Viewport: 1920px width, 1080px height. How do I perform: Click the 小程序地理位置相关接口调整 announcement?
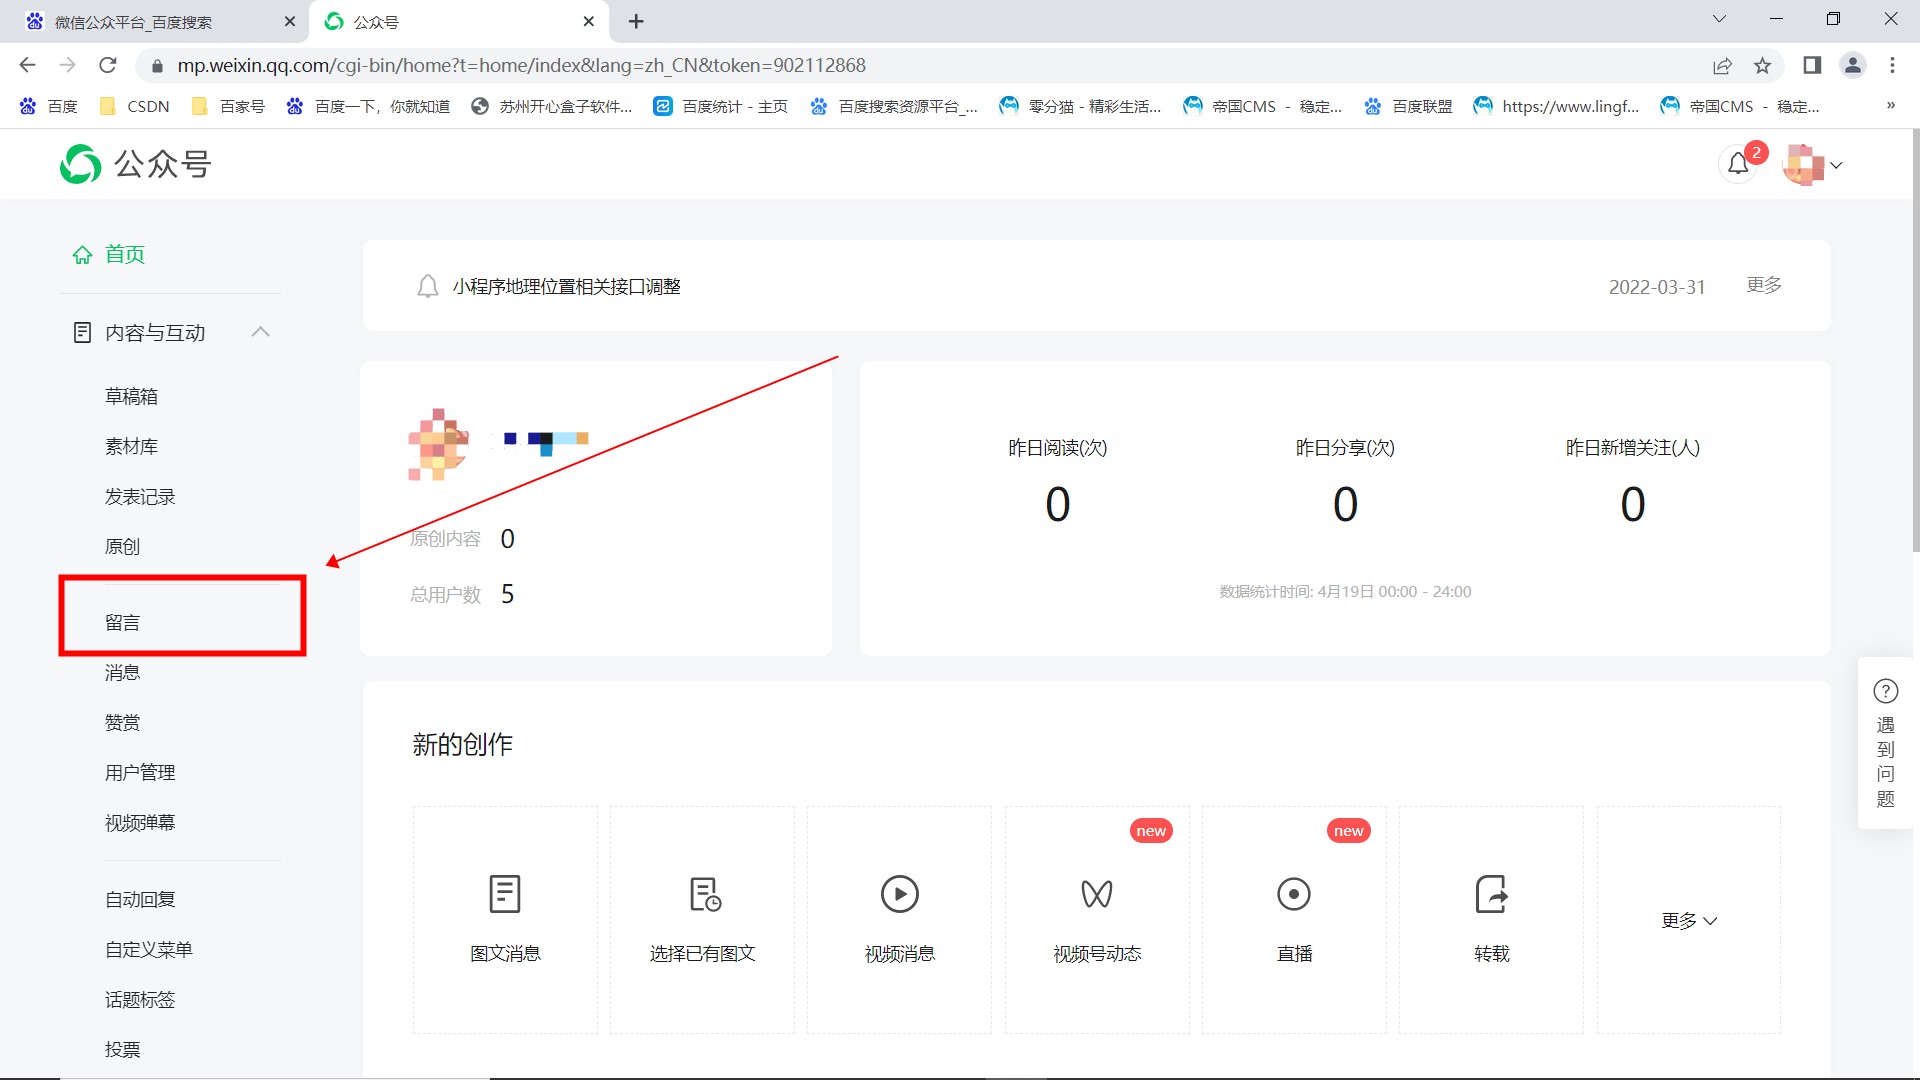coord(566,287)
